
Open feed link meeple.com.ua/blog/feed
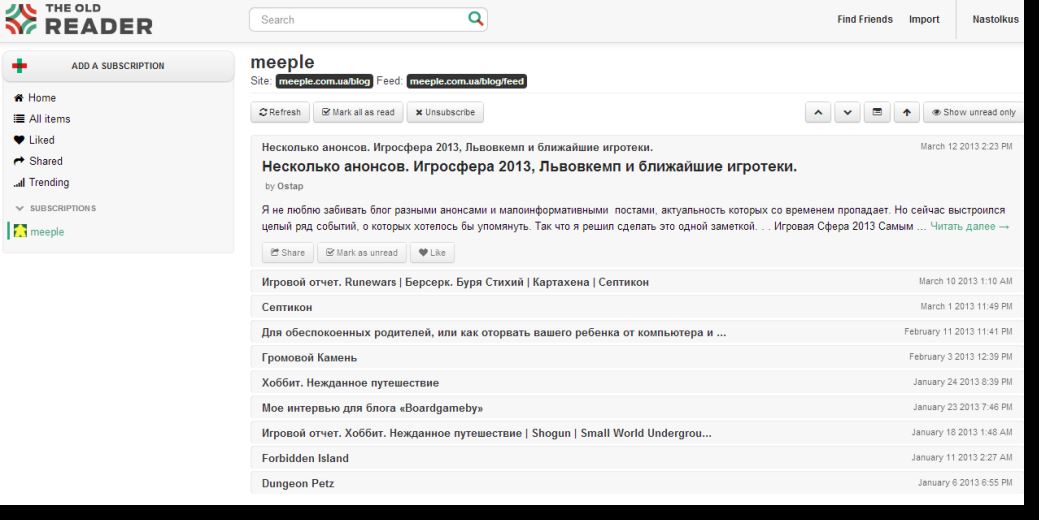(x=466, y=81)
